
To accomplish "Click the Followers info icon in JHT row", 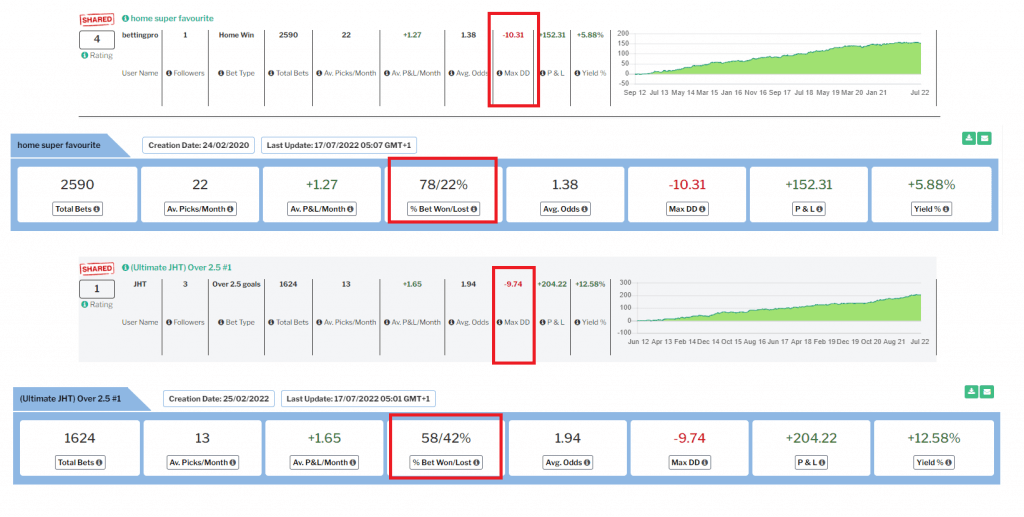I will point(169,322).
